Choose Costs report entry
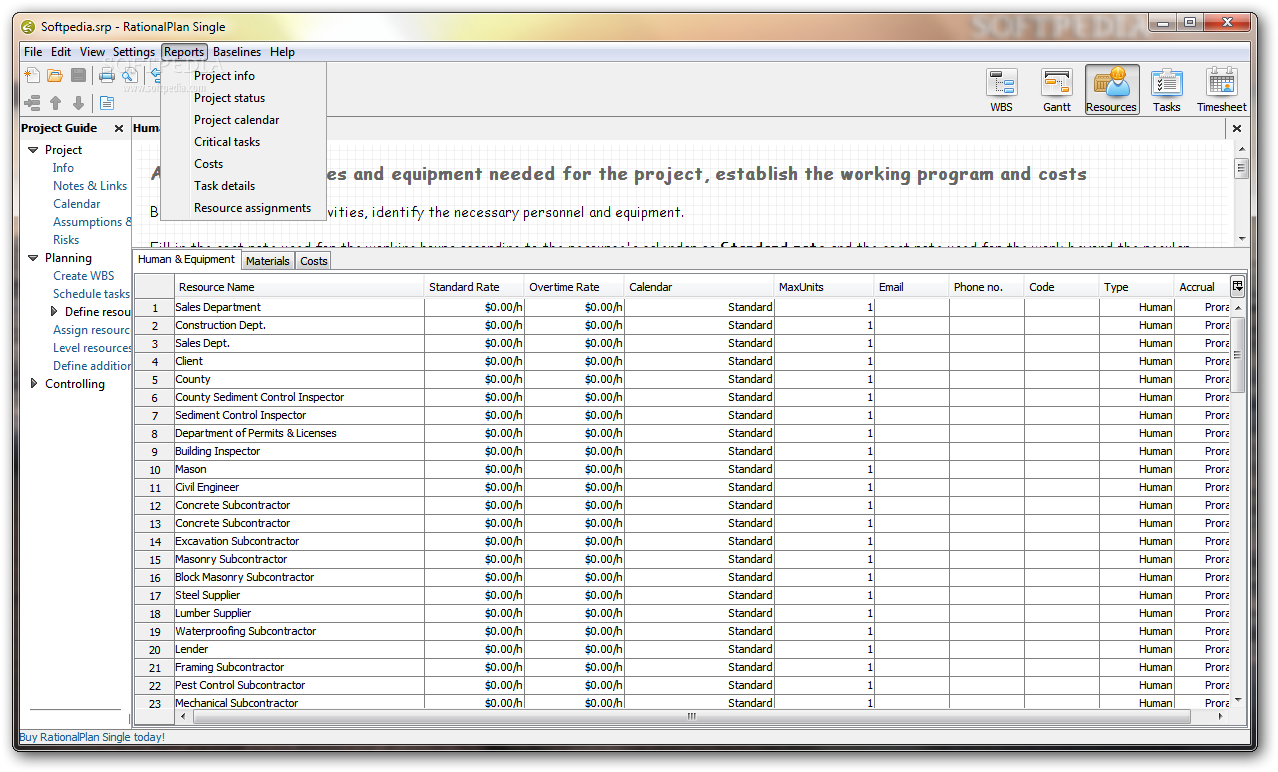The image size is (1278, 772). pyautogui.click(x=243, y=164)
